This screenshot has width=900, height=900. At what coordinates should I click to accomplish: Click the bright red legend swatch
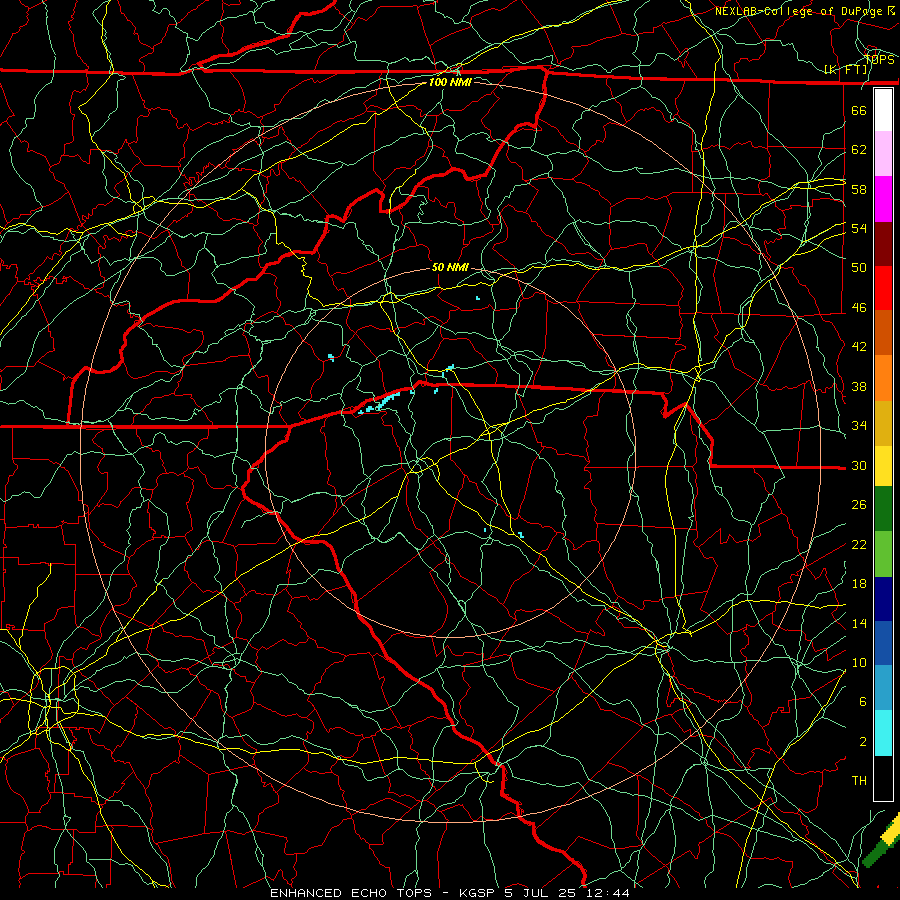tap(883, 288)
